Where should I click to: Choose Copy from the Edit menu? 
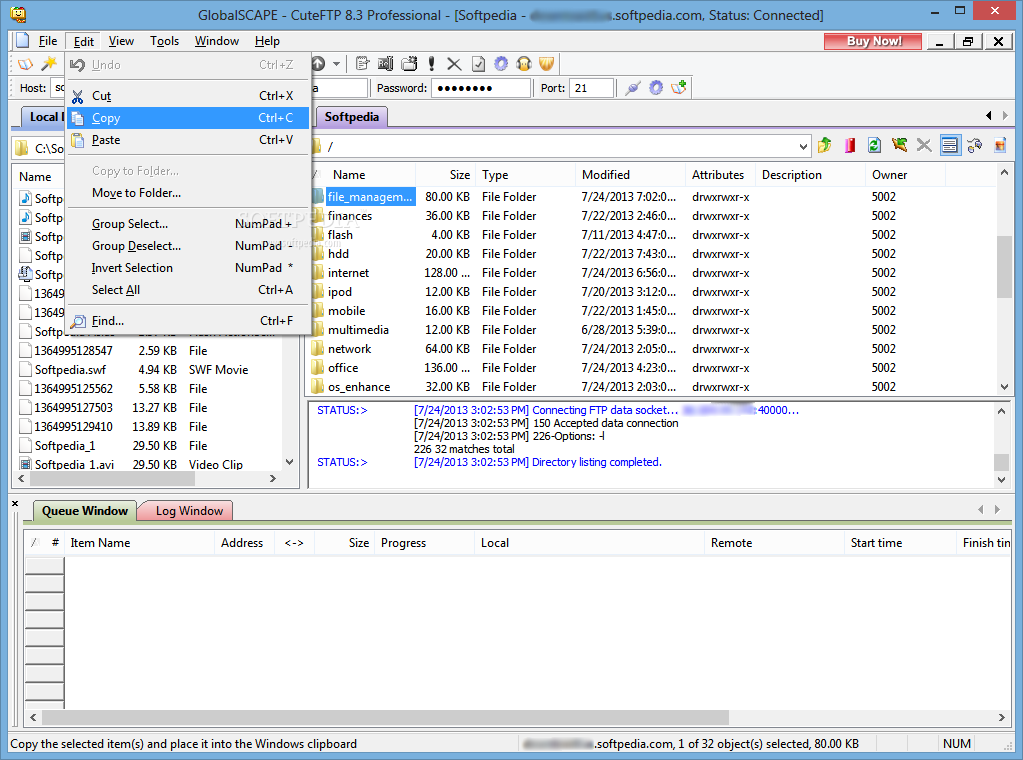pos(106,118)
